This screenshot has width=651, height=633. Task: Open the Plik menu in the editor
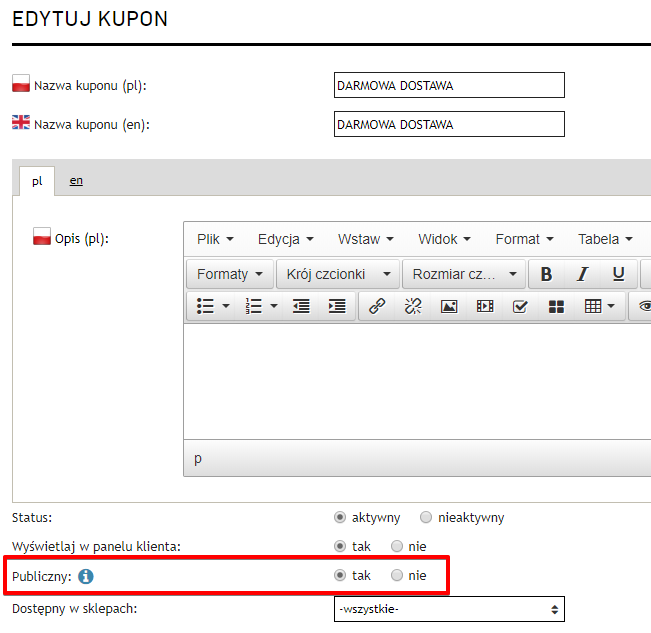(215, 239)
